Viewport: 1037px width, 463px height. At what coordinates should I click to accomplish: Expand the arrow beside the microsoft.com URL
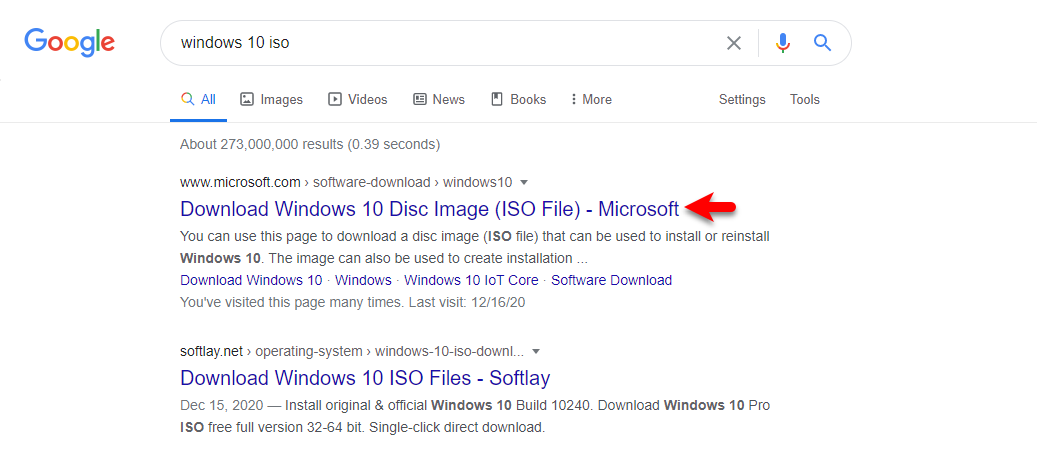[524, 182]
